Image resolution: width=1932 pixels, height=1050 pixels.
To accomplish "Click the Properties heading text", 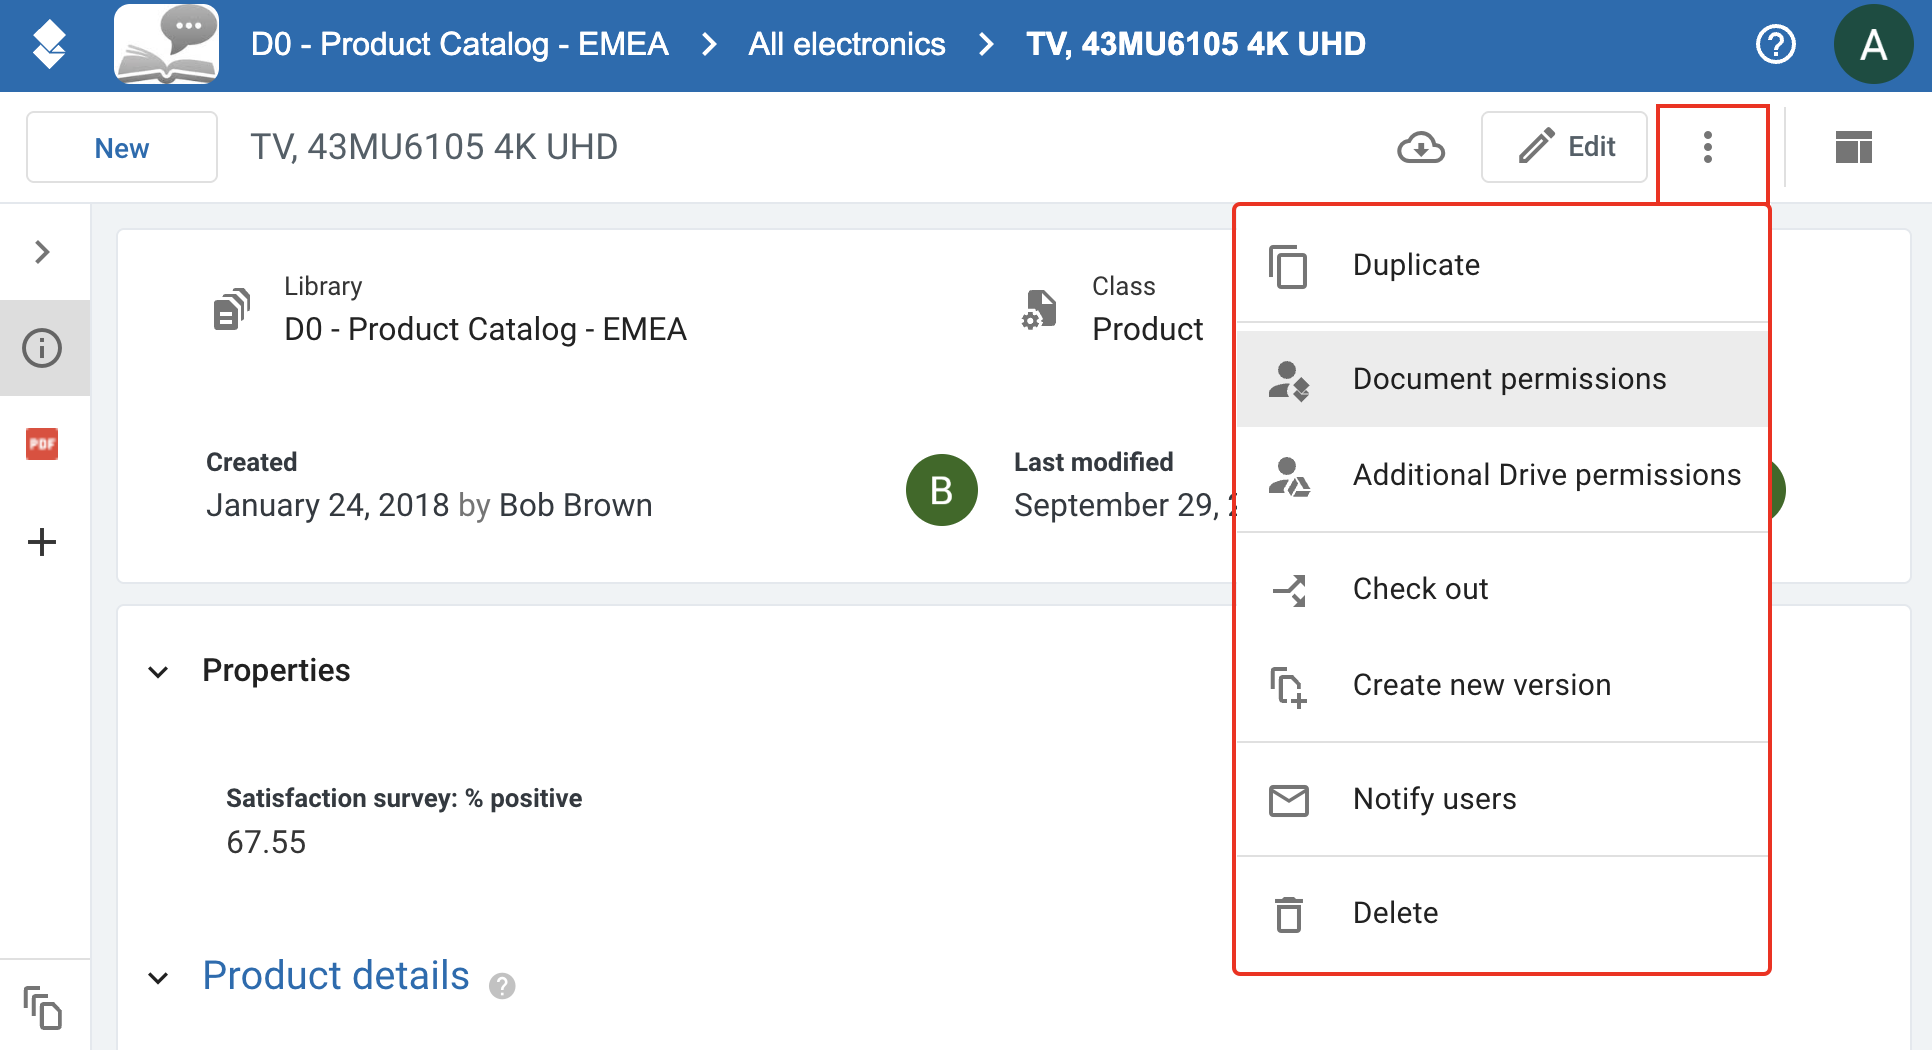I will click(x=276, y=670).
